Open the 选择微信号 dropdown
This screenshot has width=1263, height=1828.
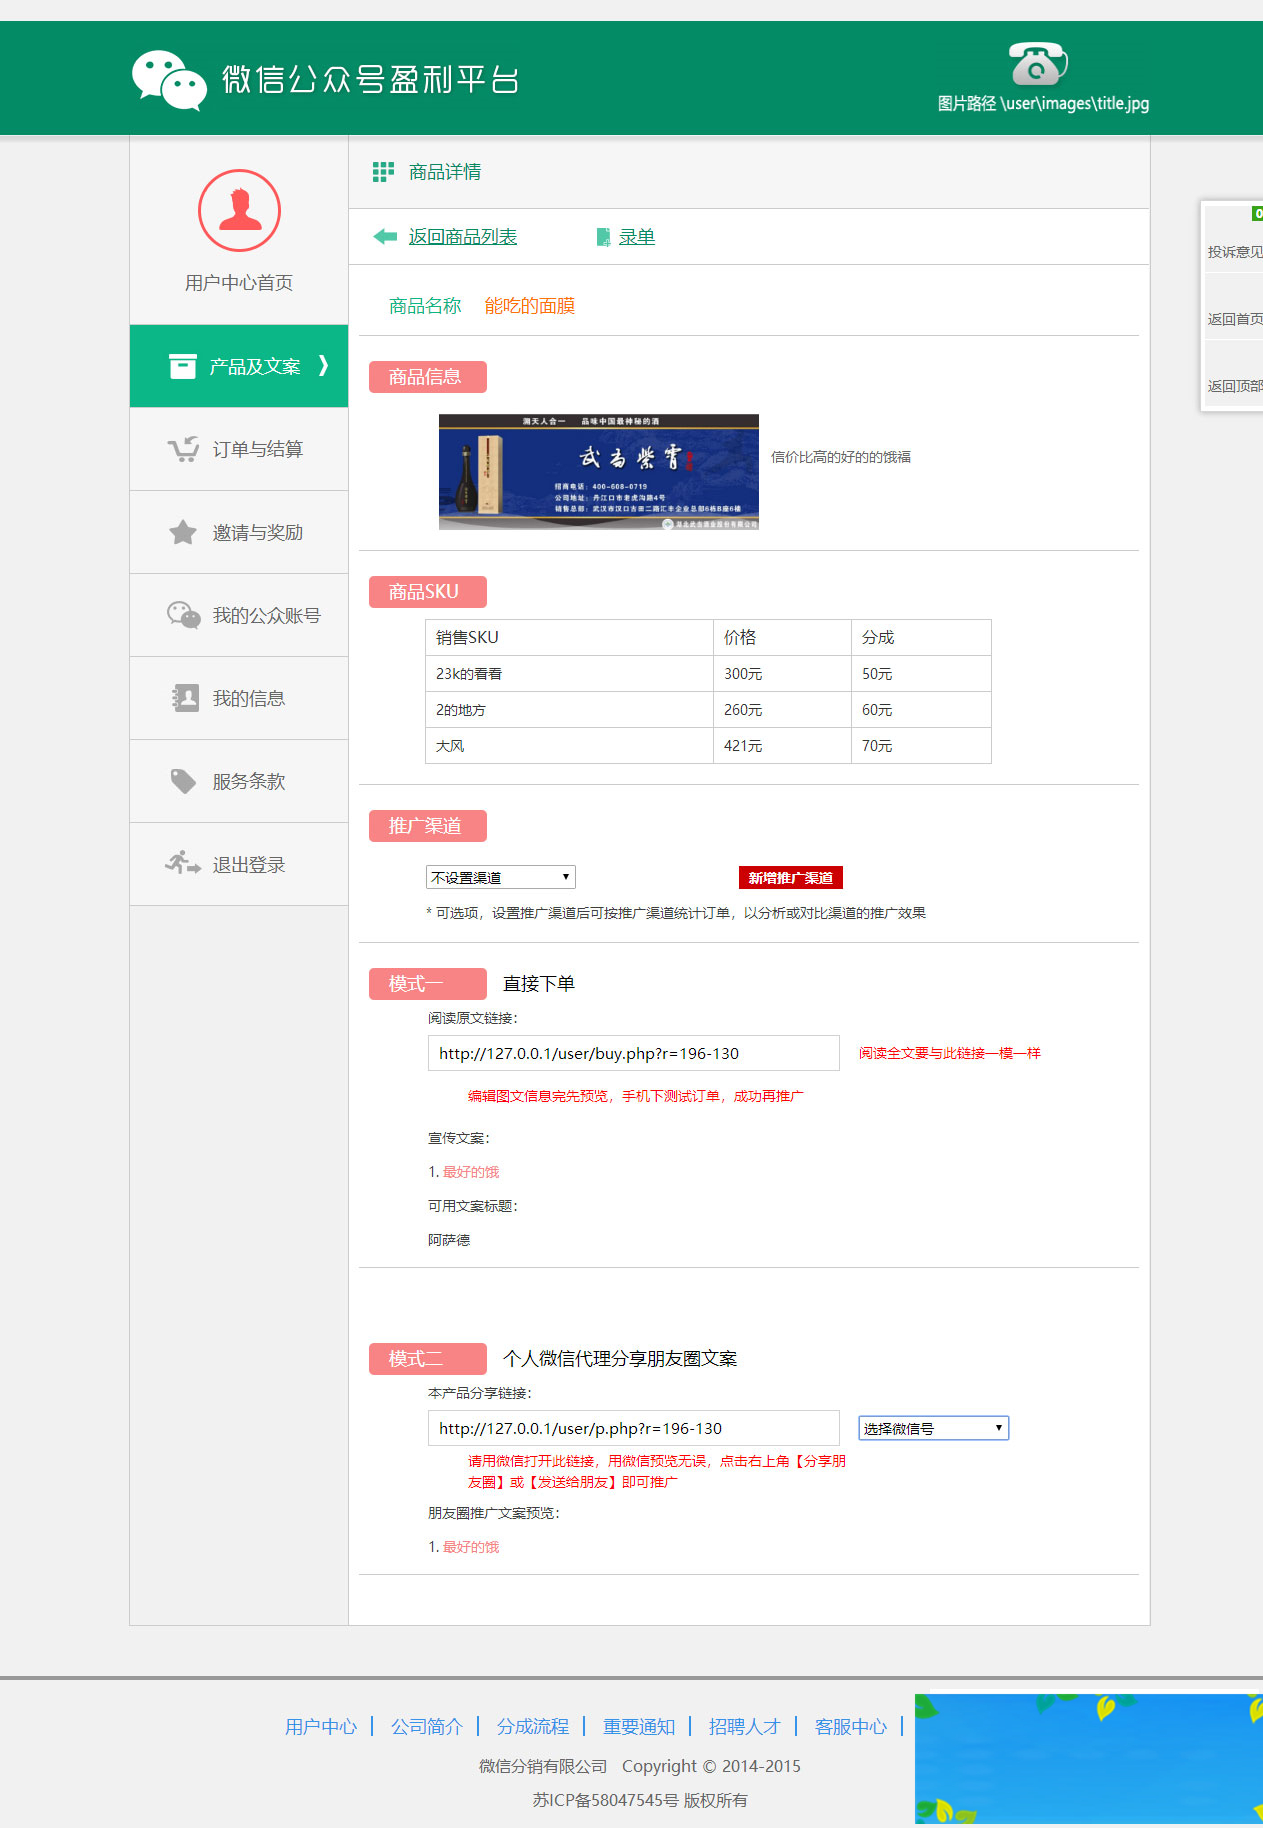(933, 1428)
